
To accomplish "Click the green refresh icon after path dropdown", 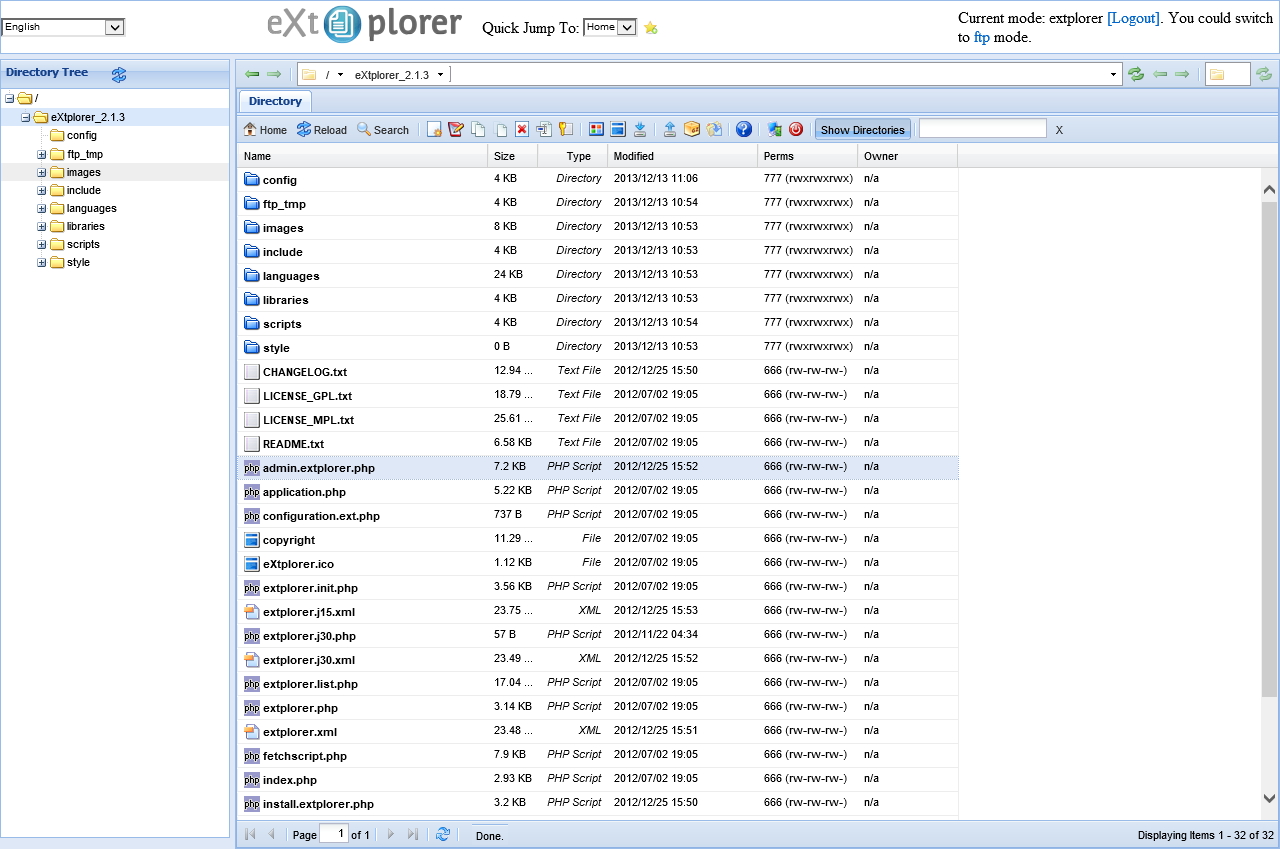I will pyautogui.click(x=1136, y=74).
